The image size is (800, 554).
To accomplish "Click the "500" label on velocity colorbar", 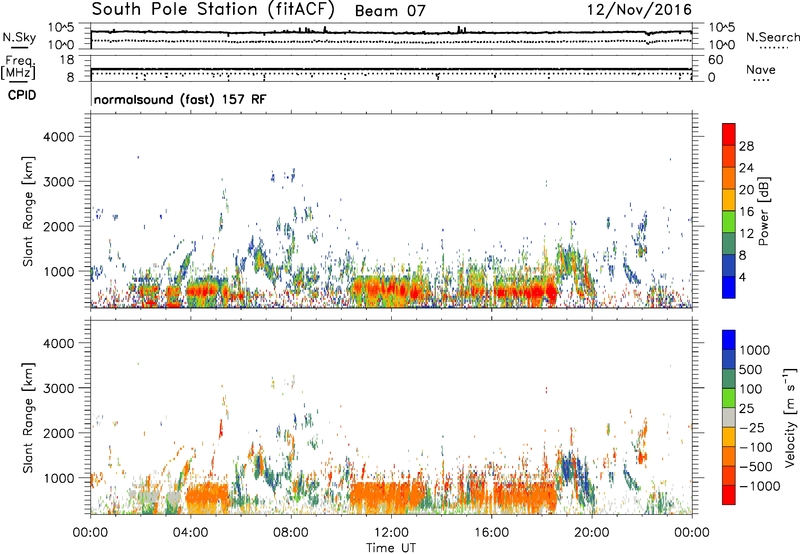I will (x=751, y=370).
